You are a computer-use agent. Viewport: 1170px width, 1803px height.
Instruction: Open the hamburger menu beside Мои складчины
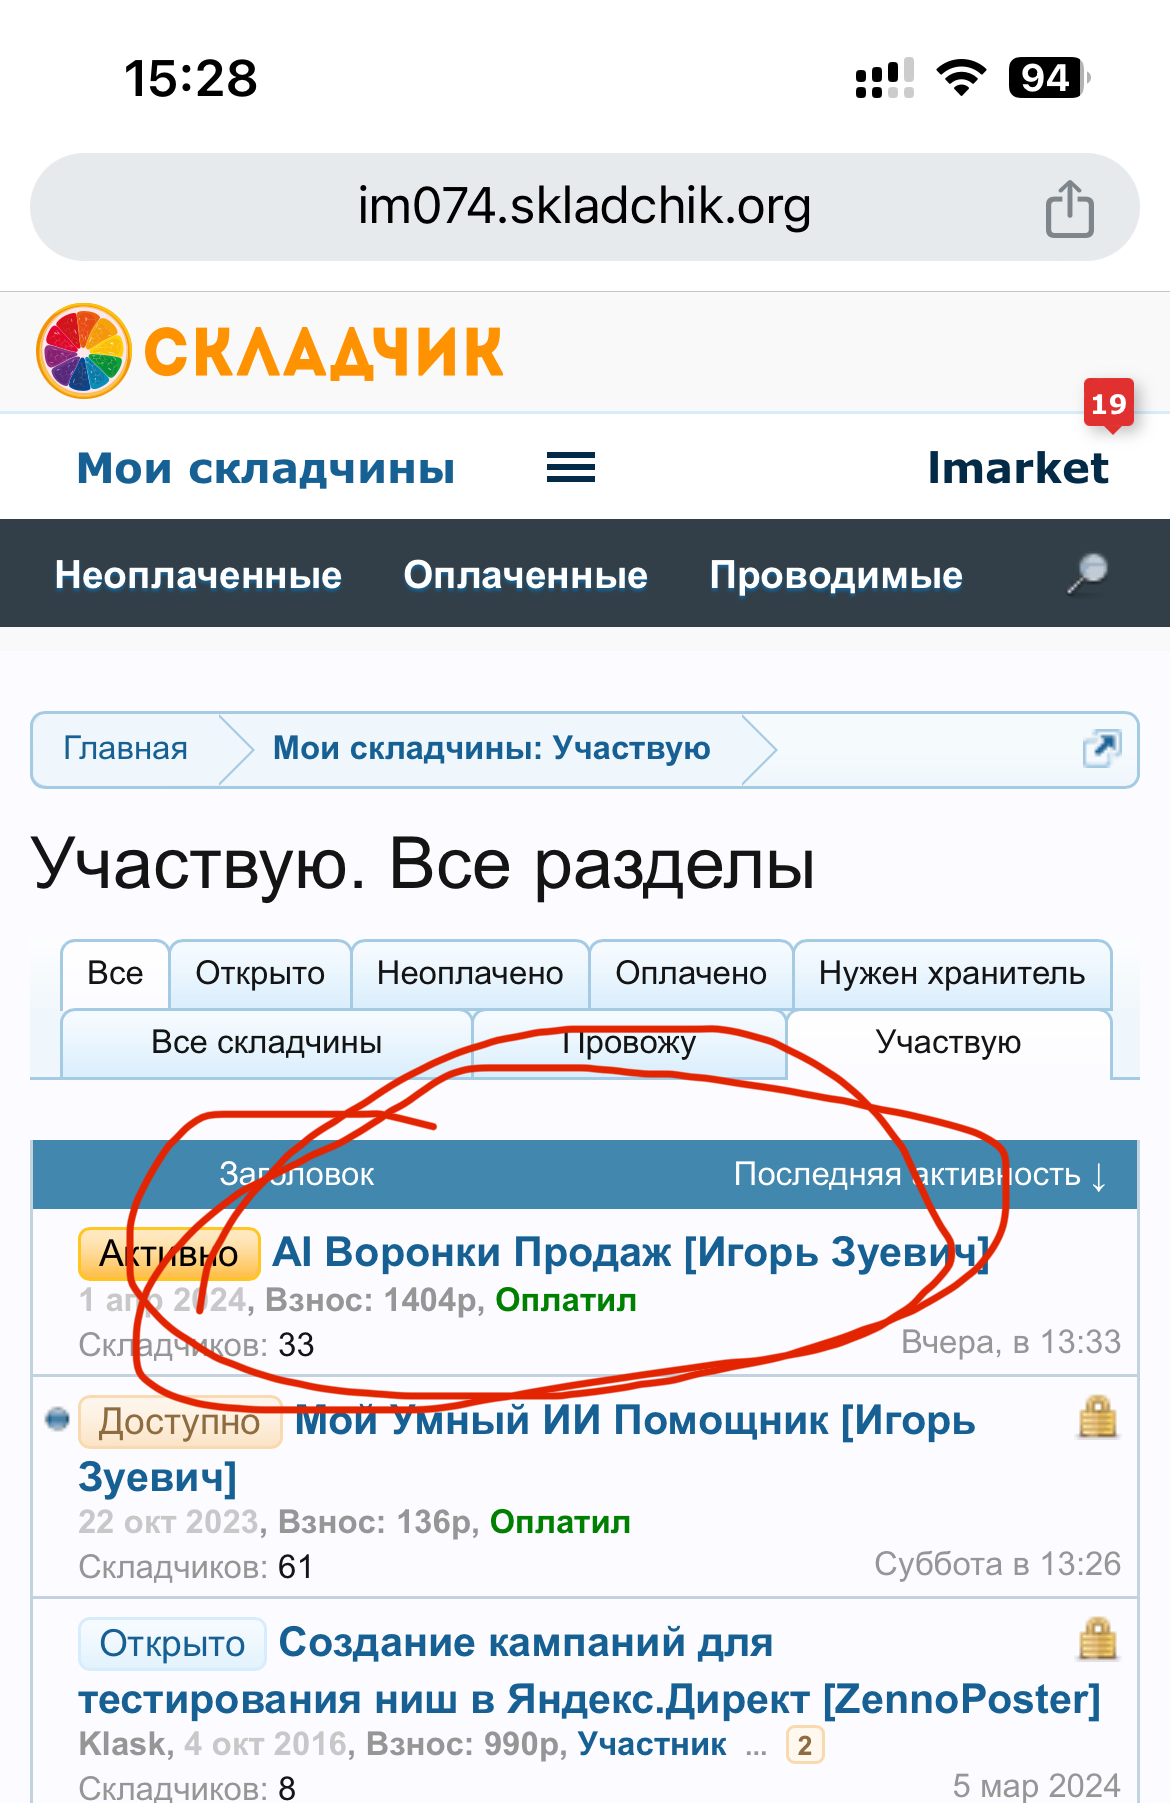click(571, 467)
